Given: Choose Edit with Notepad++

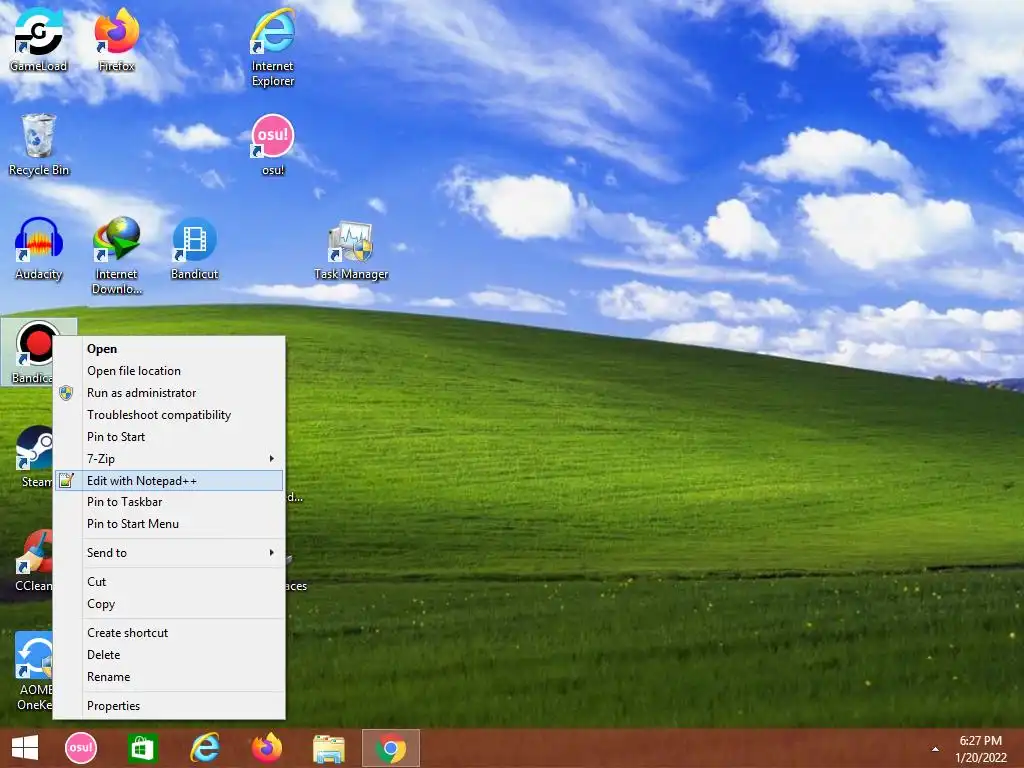Looking at the screenshot, I should pyautogui.click(x=169, y=481).
